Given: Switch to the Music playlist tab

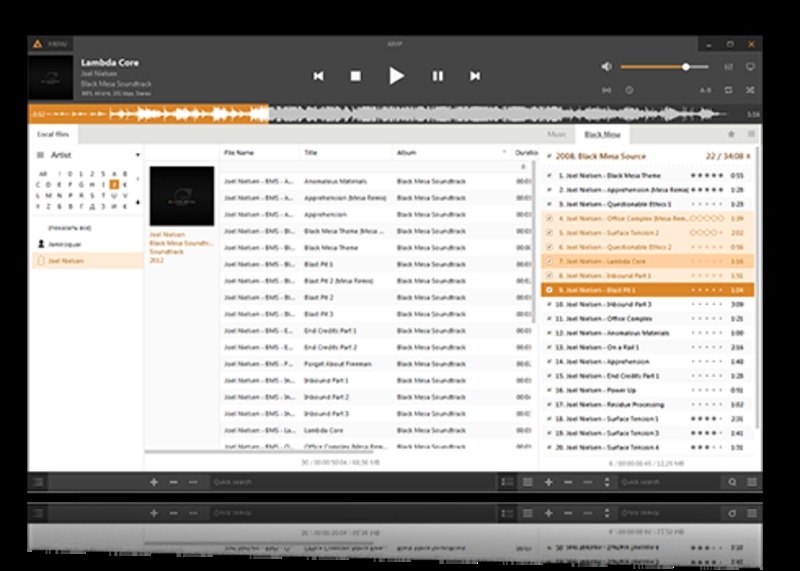Looking at the screenshot, I should [557, 134].
